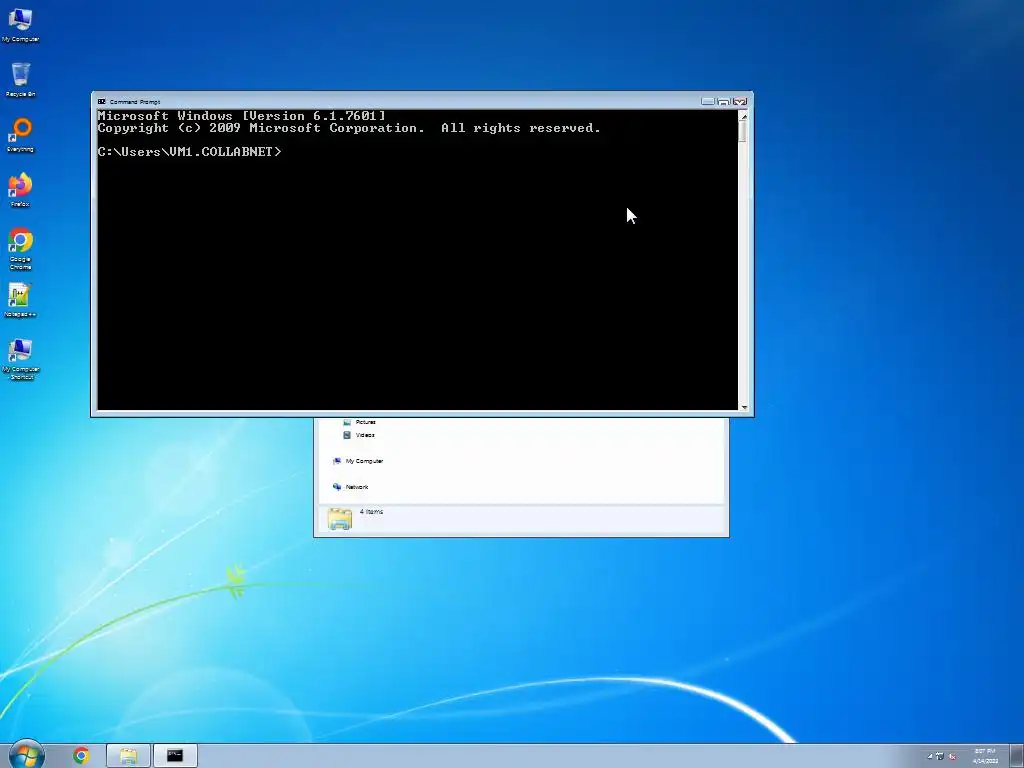
Task: Click the 'Microsoft Windows [Version 6.1.7601]' line
Action: point(242,116)
